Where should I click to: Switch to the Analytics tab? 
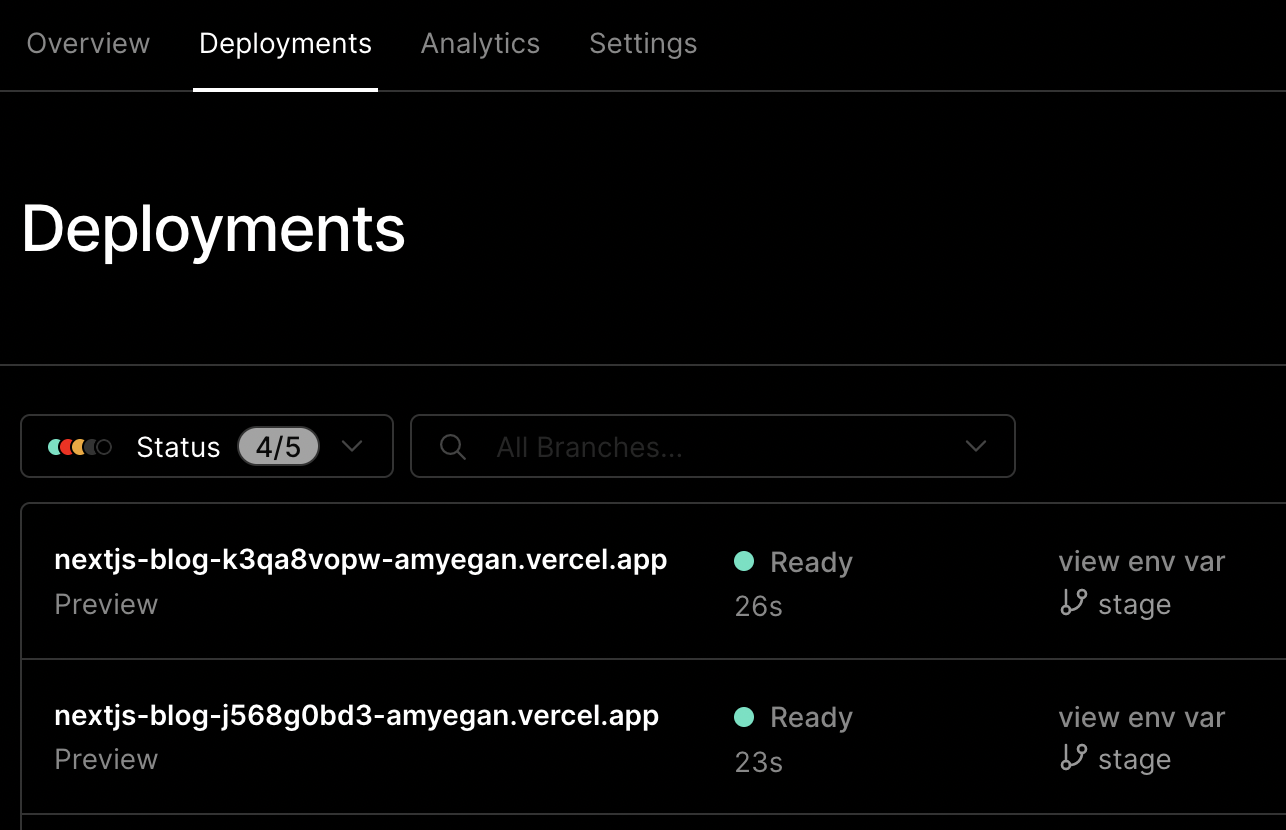[480, 44]
